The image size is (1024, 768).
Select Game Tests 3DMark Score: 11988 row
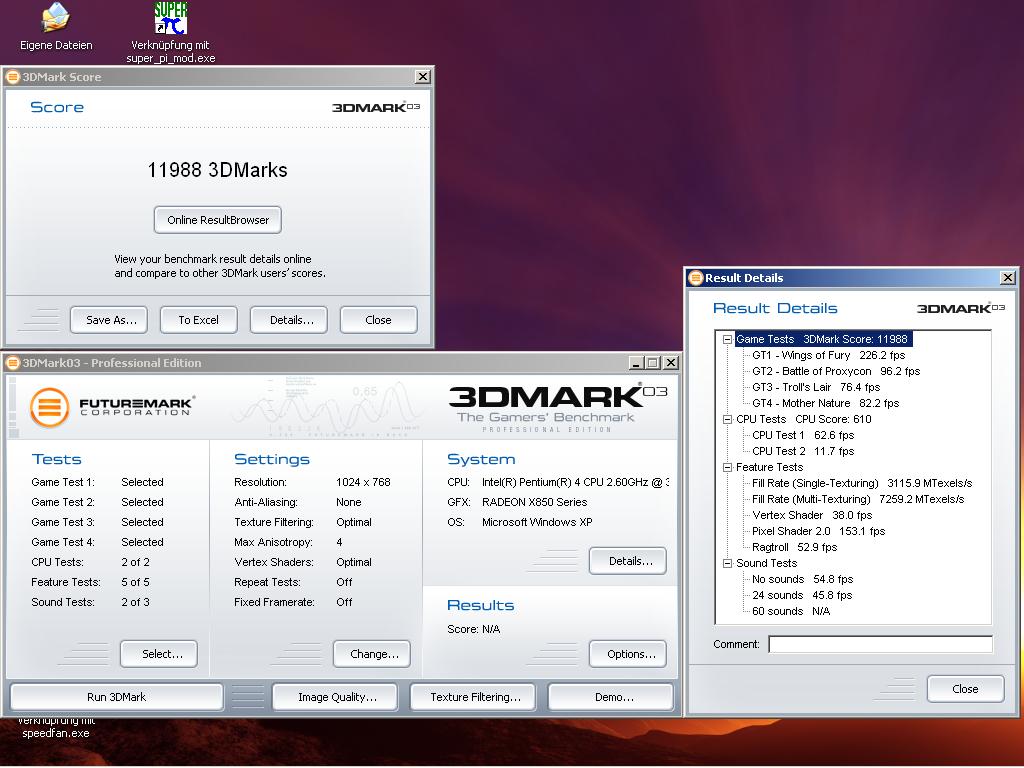(822, 340)
